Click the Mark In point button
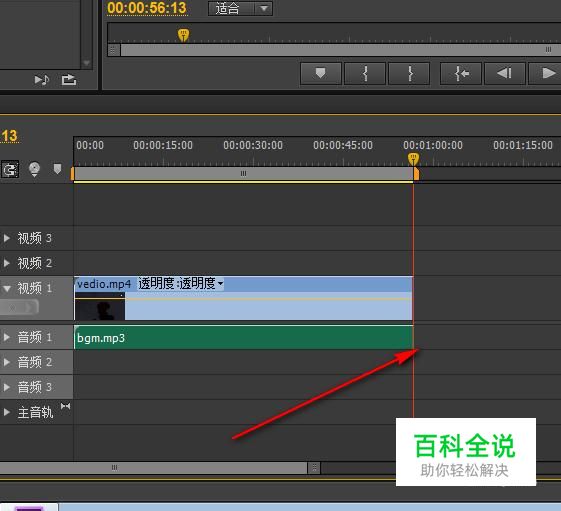561x511 pixels. [365, 73]
